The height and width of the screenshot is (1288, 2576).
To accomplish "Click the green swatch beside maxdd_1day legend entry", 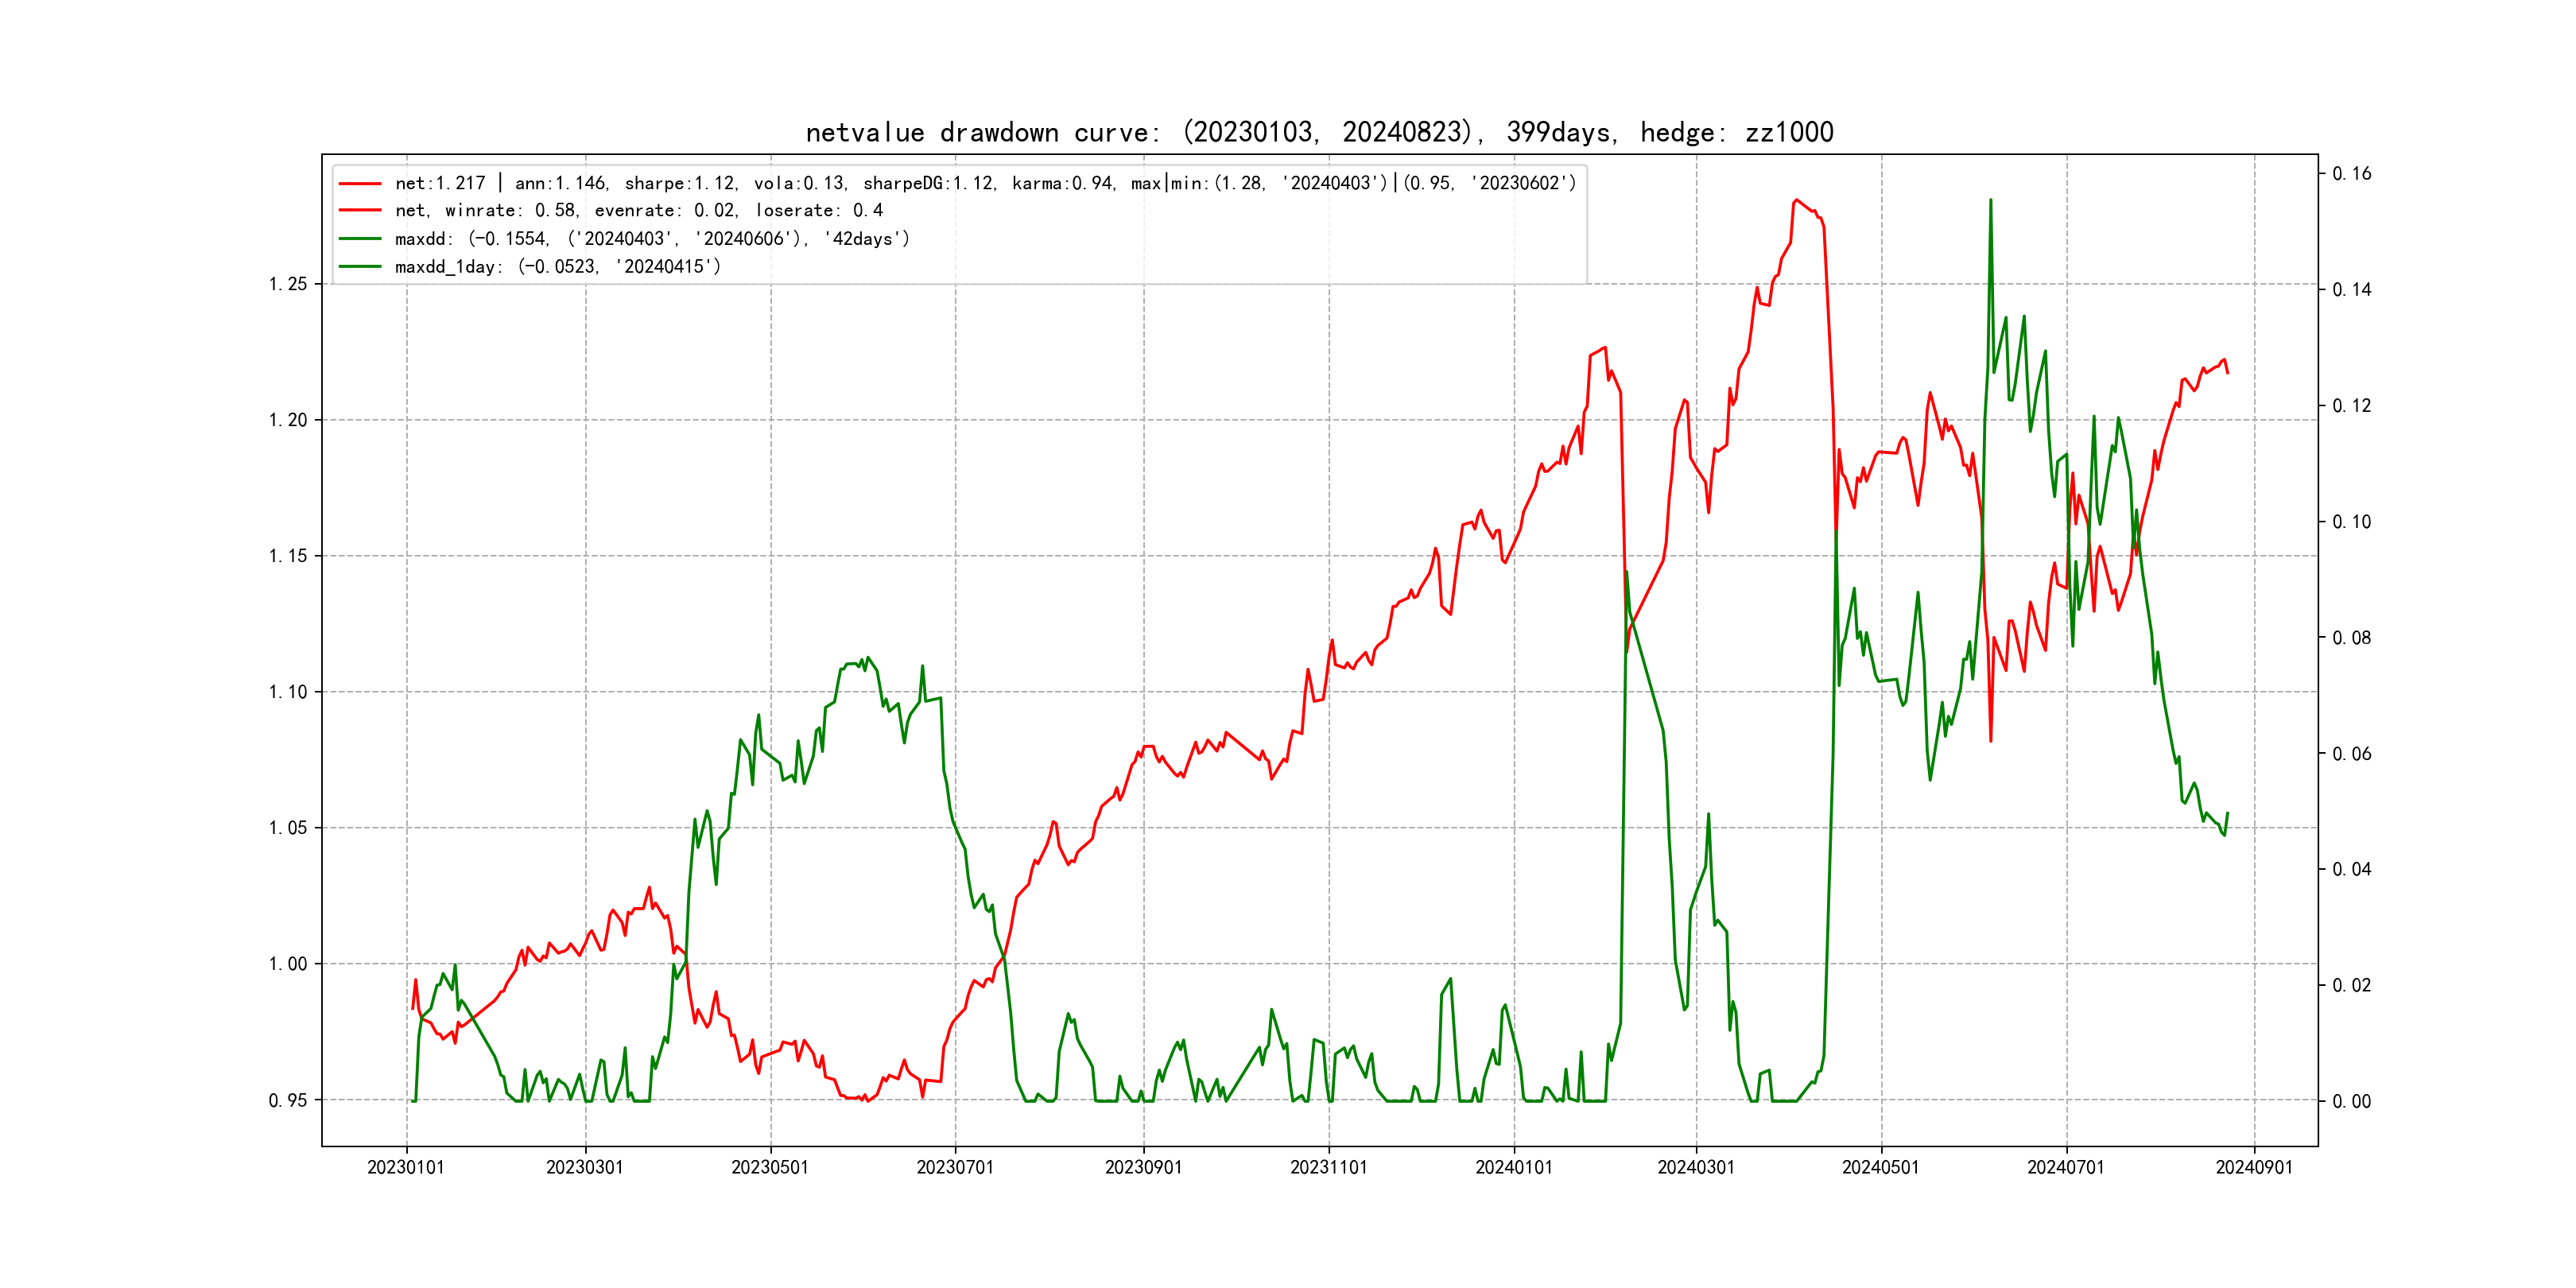I will tap(360, 267).
